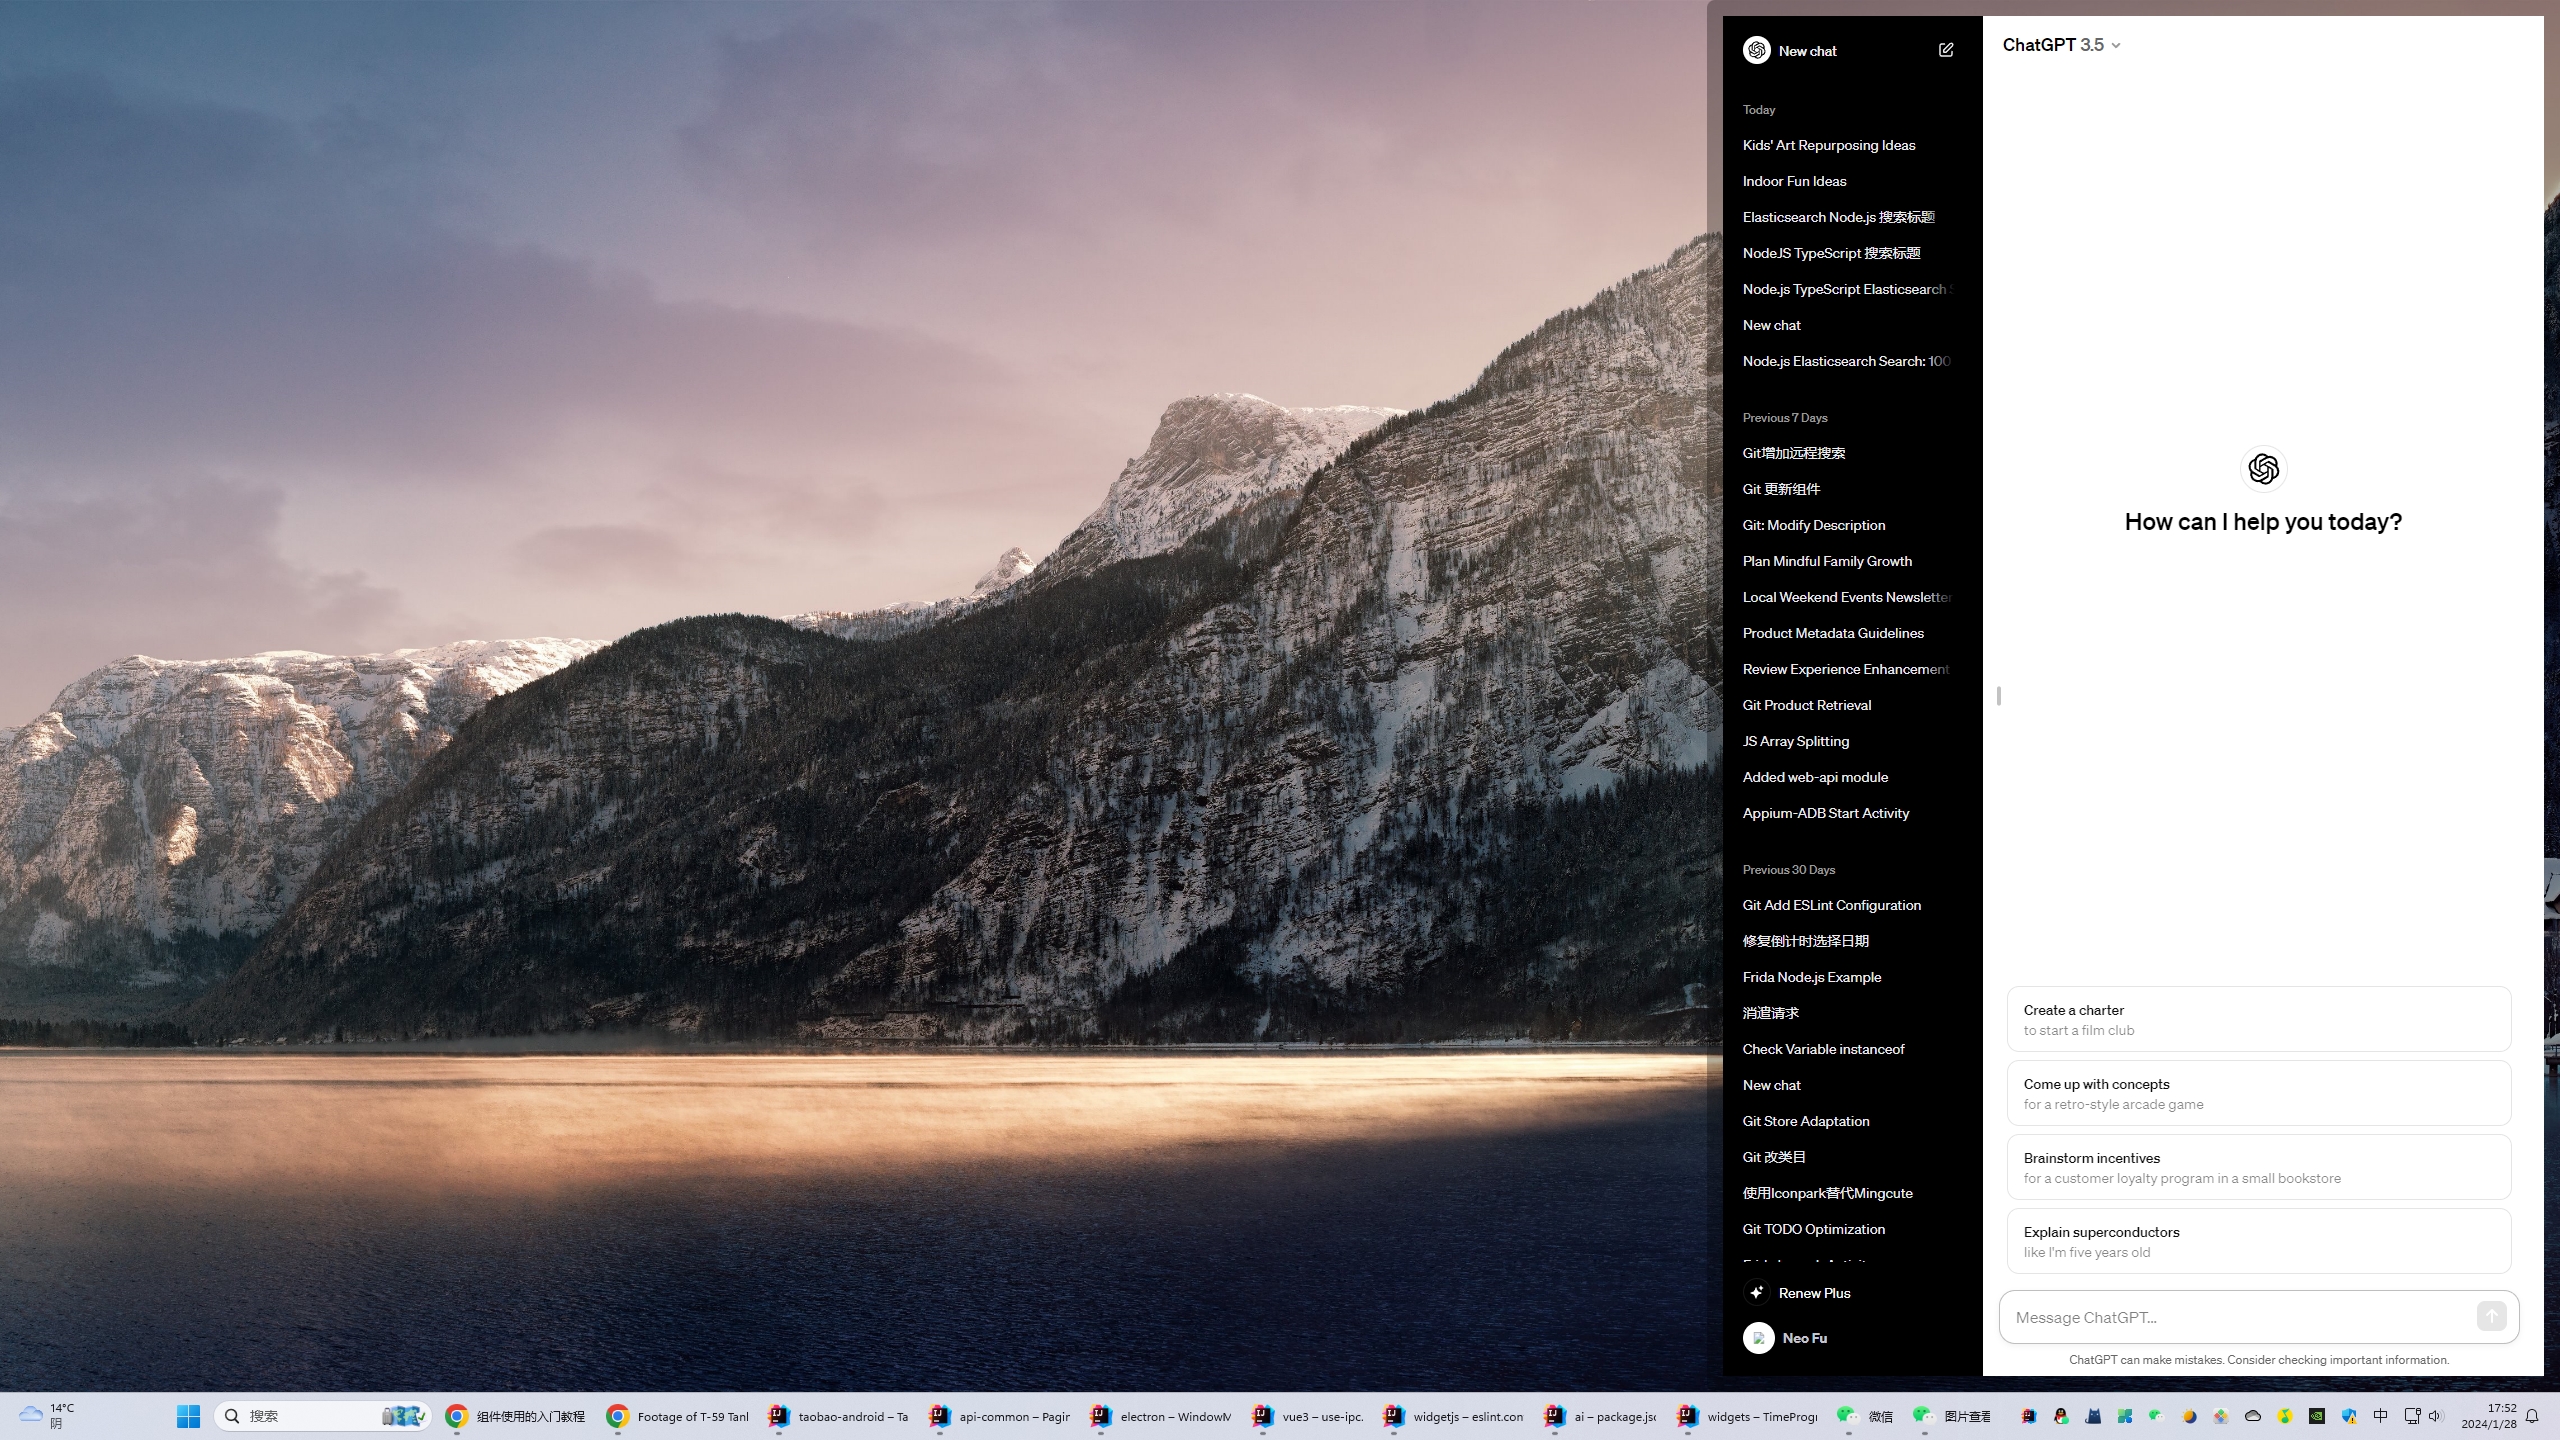Click the ChatGPT logo beside New chat

1756,50
